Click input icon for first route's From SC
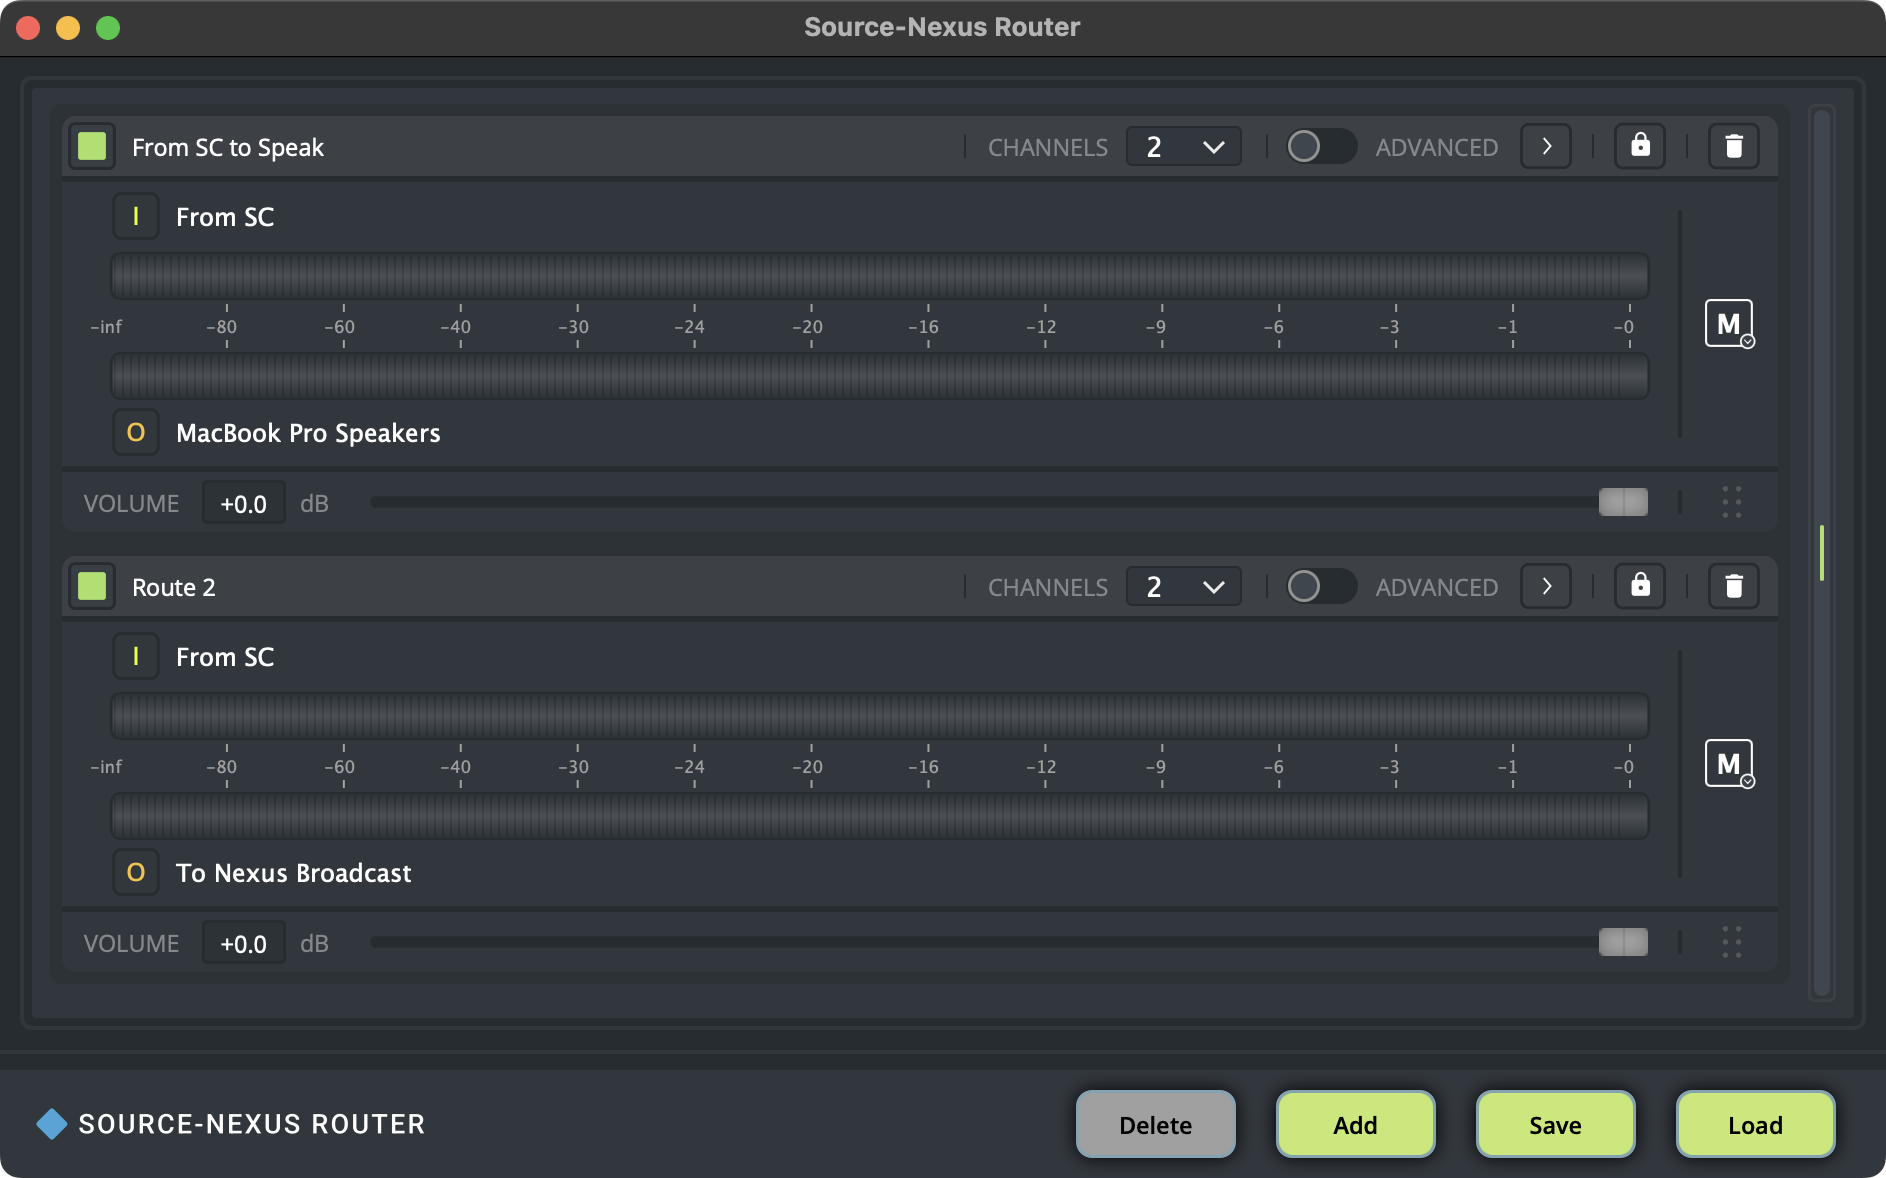Viewport: 1886px width, 1178px height. pos(136,217)
